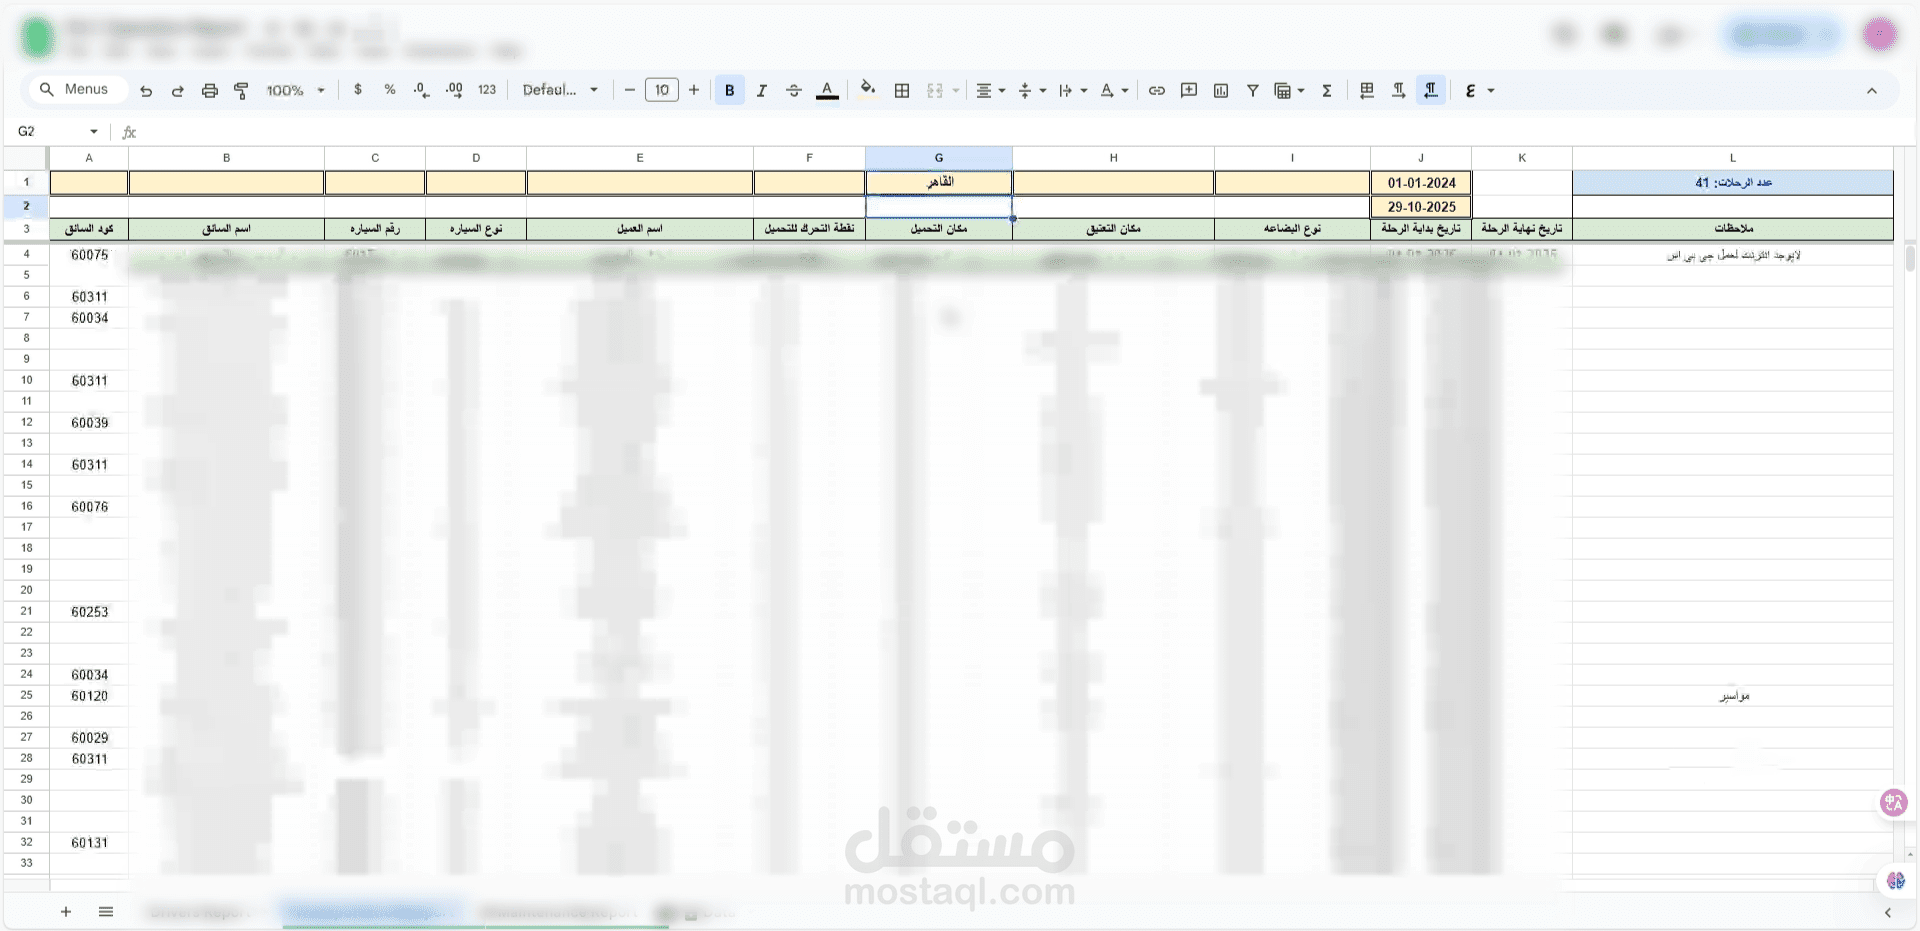Select column G header

939,158
